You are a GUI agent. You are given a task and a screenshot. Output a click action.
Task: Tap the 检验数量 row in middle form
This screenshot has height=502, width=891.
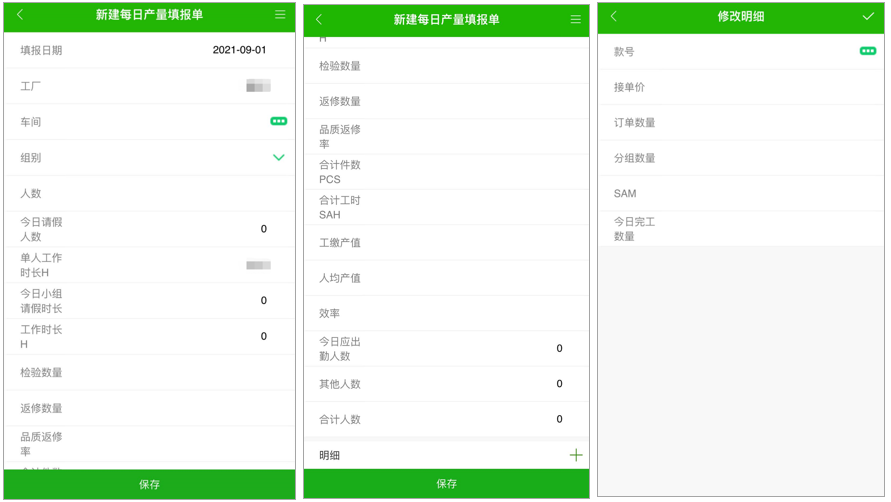[446, 66]
